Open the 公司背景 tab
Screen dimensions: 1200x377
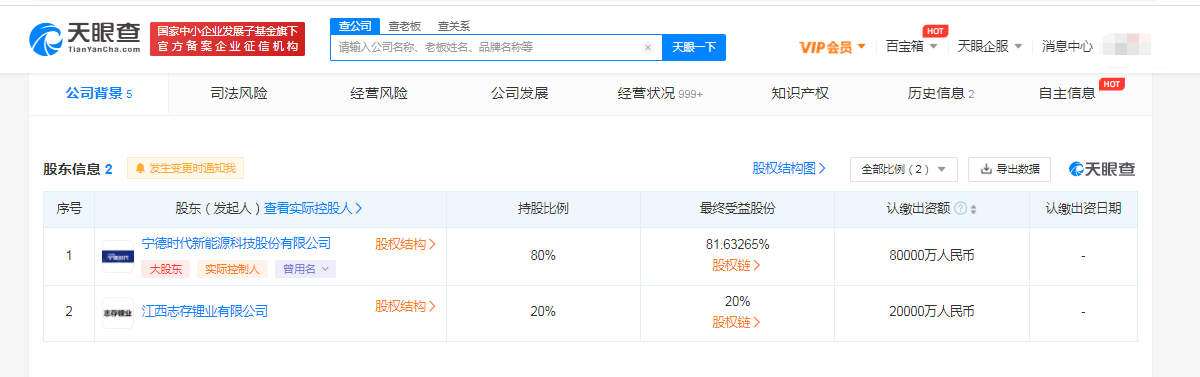pos(99,93)
